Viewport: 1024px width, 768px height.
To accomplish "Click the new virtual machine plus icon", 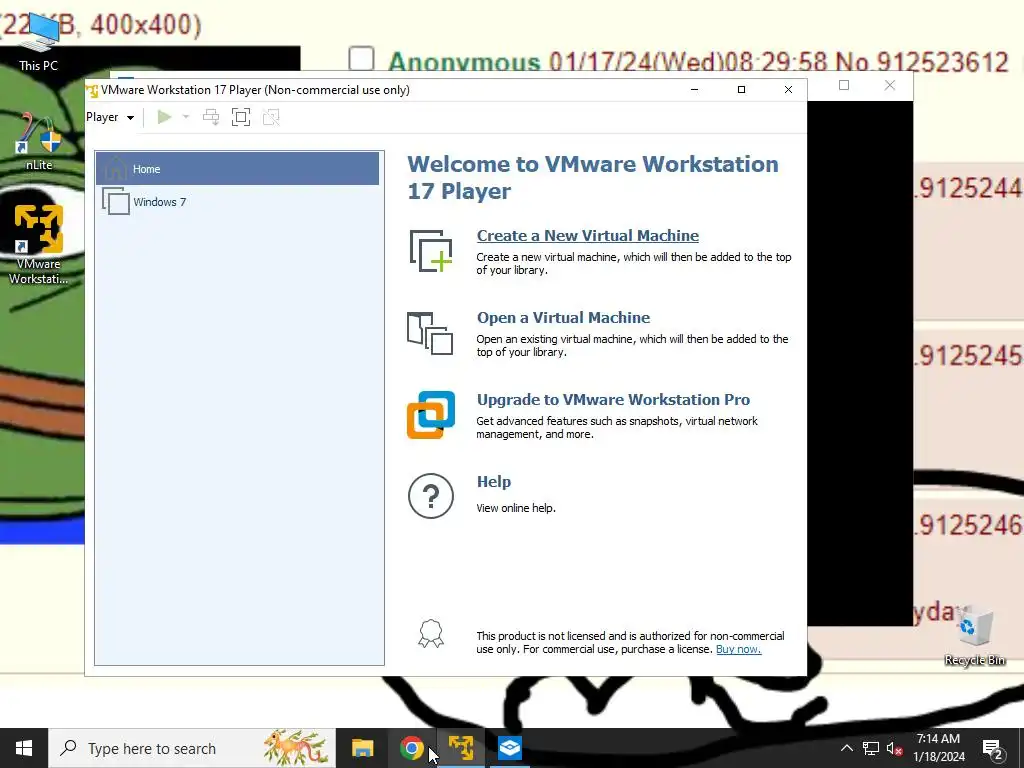I will pos(431,251).
